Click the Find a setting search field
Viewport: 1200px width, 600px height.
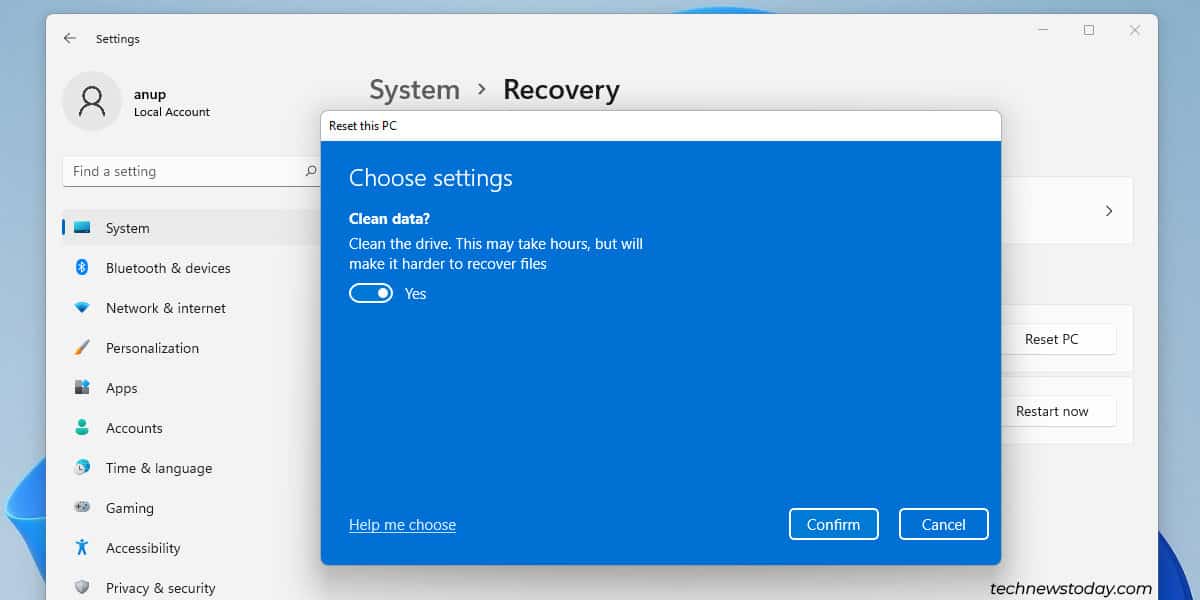coord(190,171)
